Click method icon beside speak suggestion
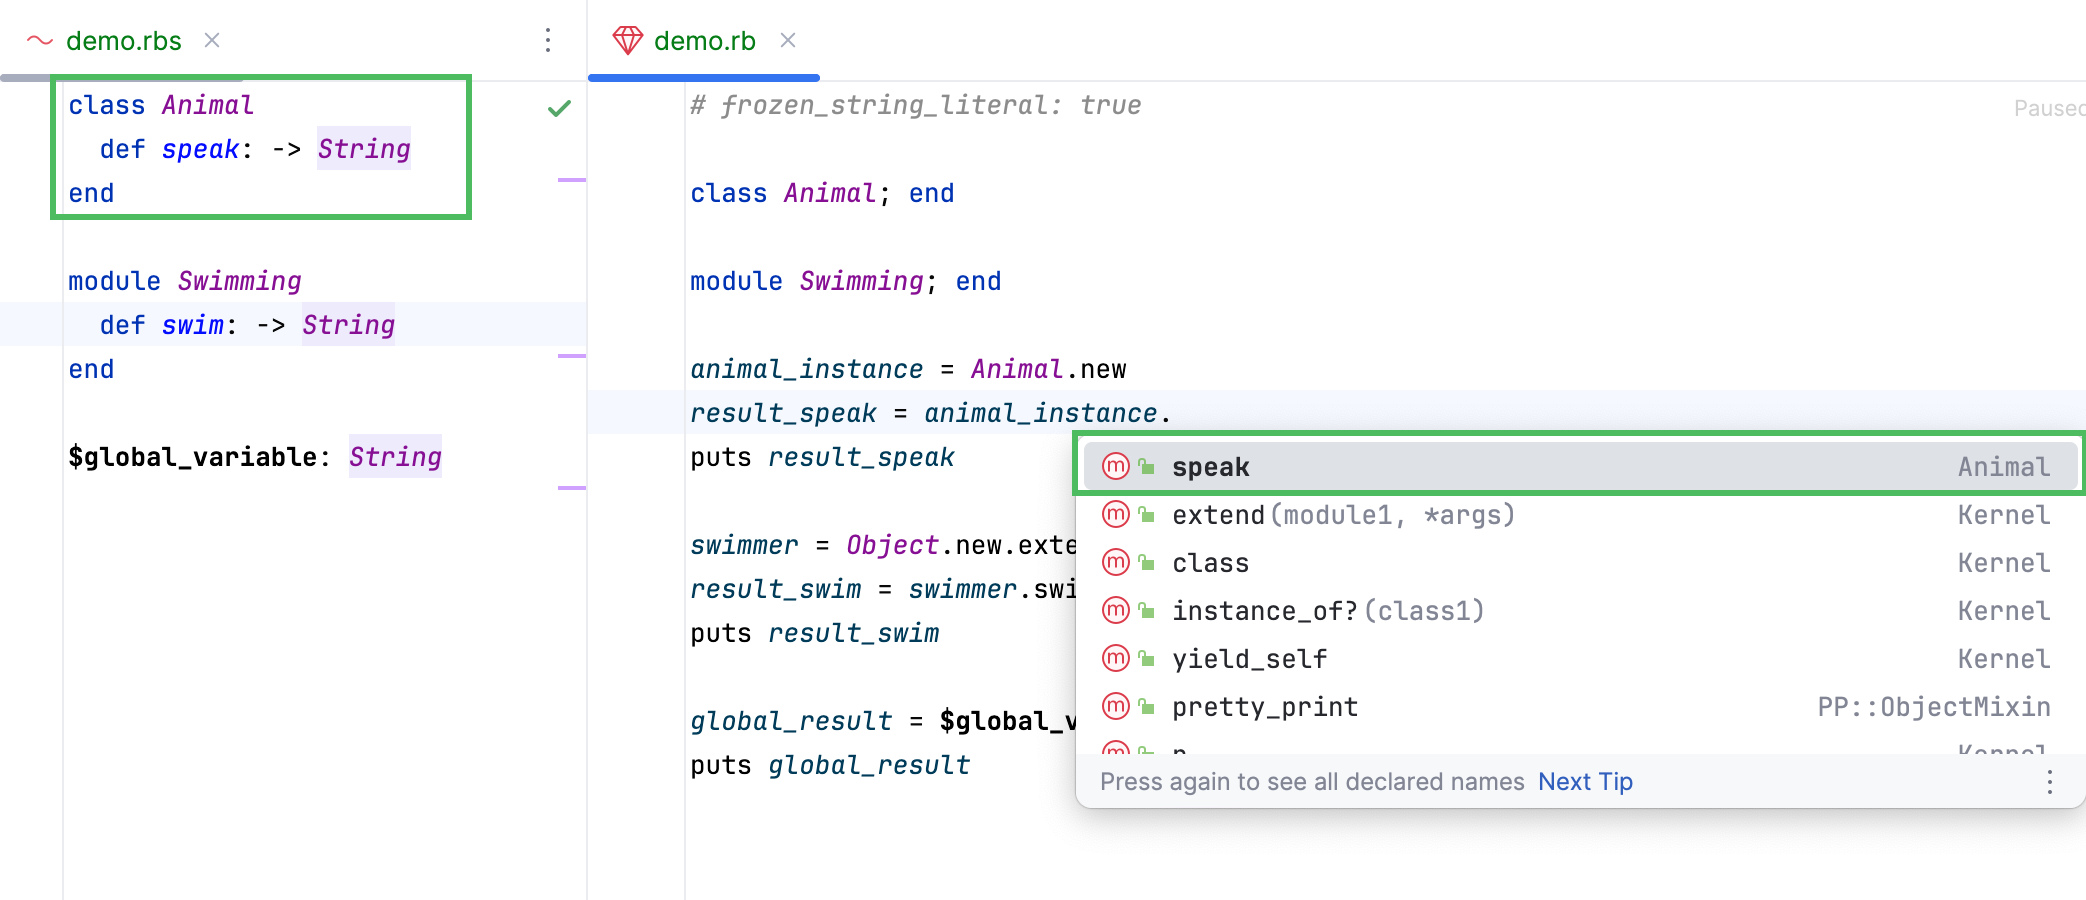The image size is (2086, 900). (x=1115, y=467)
